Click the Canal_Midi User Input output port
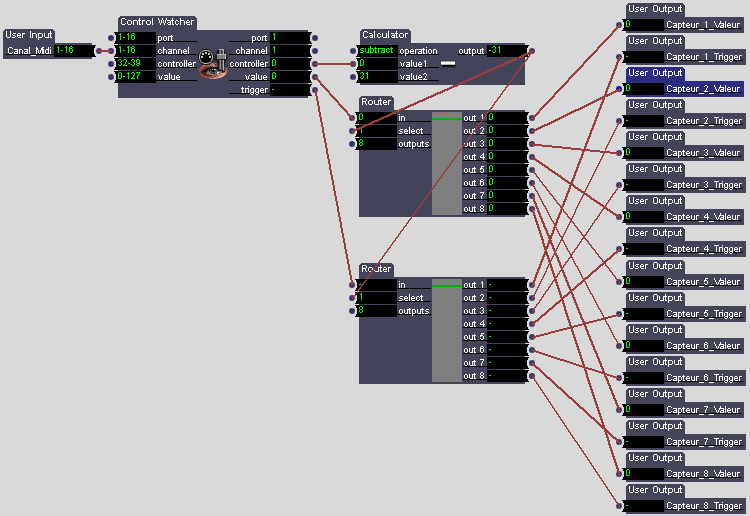This screenshot has height=516, width=750. tap(98, 50)
